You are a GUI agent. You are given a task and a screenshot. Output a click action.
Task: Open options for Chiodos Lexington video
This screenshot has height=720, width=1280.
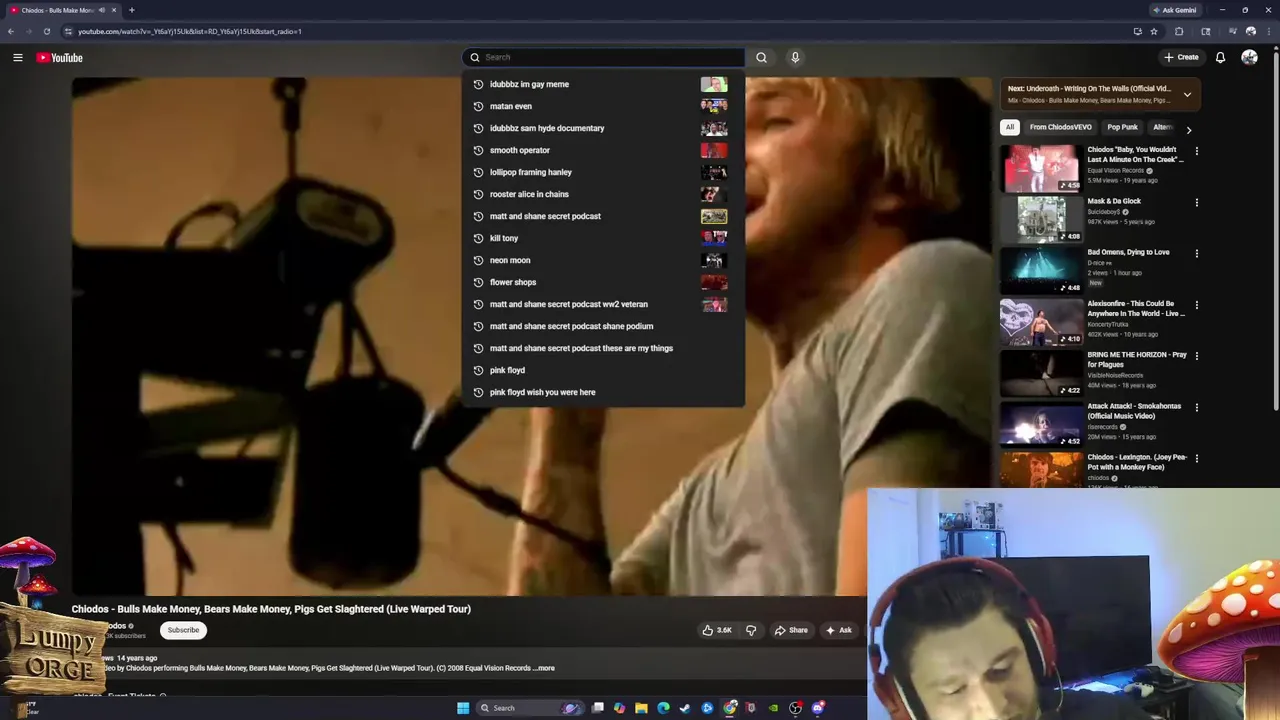point(1196,458)
